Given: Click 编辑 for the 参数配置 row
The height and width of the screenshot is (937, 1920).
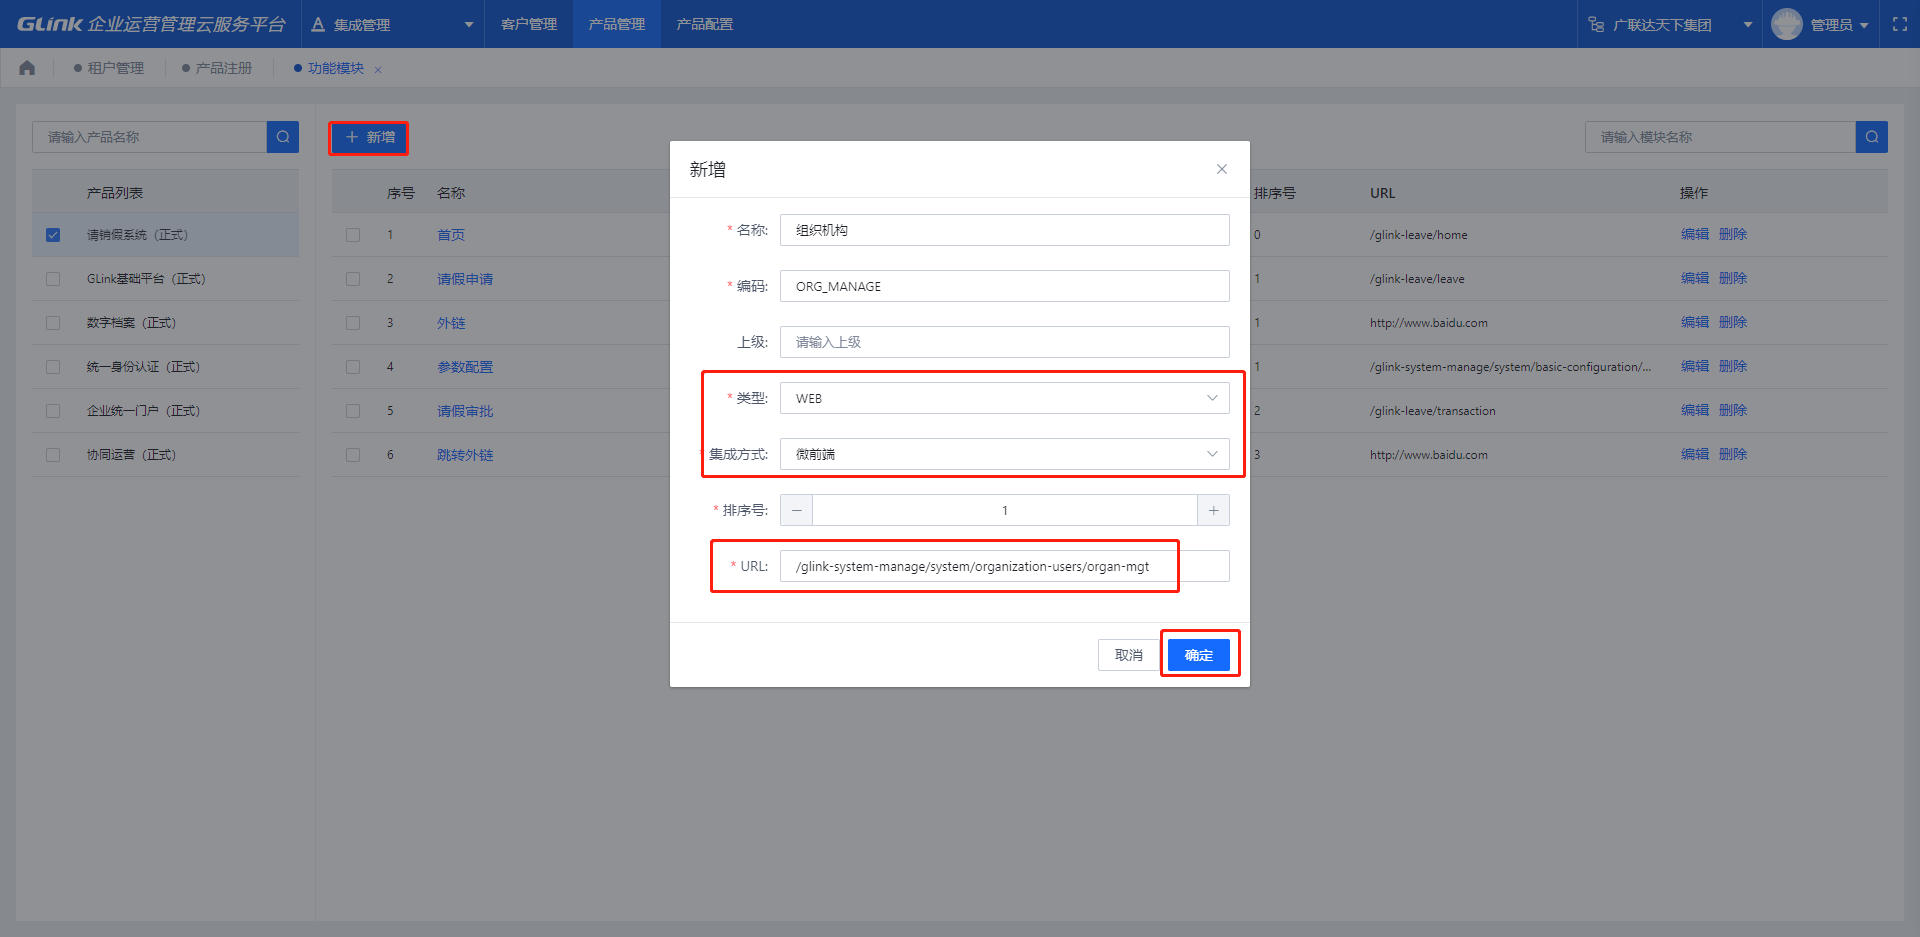Looking at the screenshot, I should pyautogui.click(x=1695, y=366).
